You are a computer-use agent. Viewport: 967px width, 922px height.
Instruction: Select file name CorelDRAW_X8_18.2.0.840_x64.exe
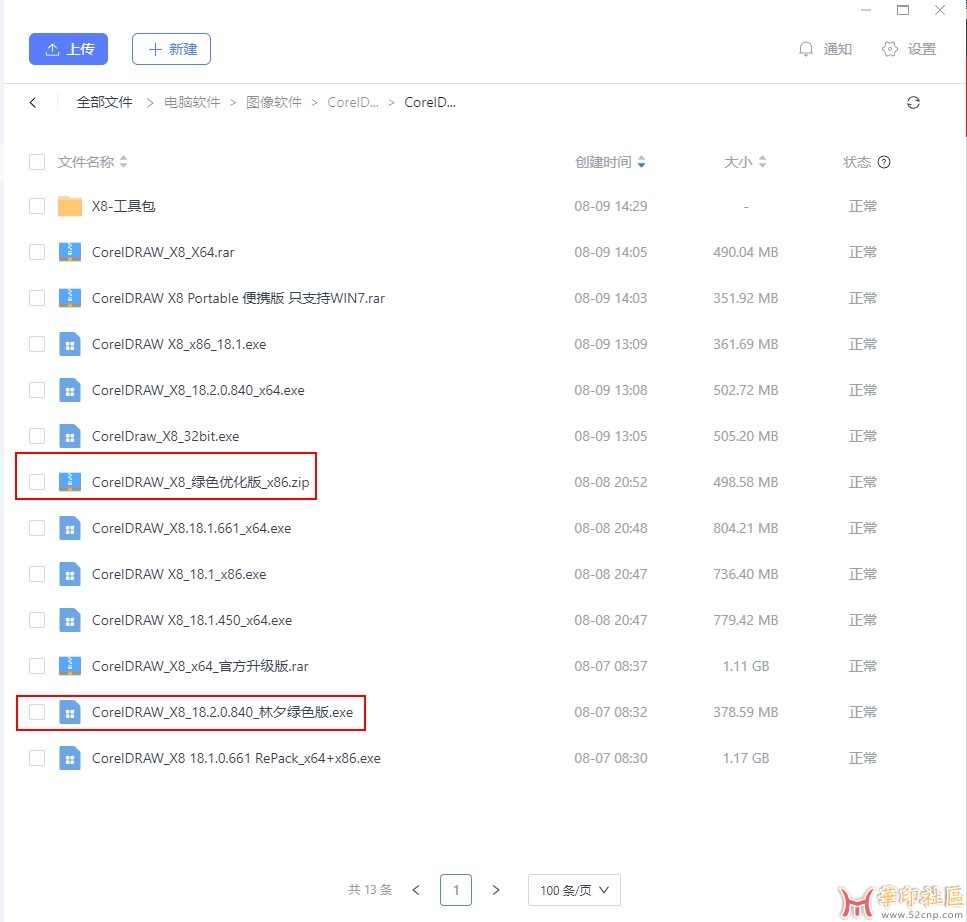click(198, 390)
